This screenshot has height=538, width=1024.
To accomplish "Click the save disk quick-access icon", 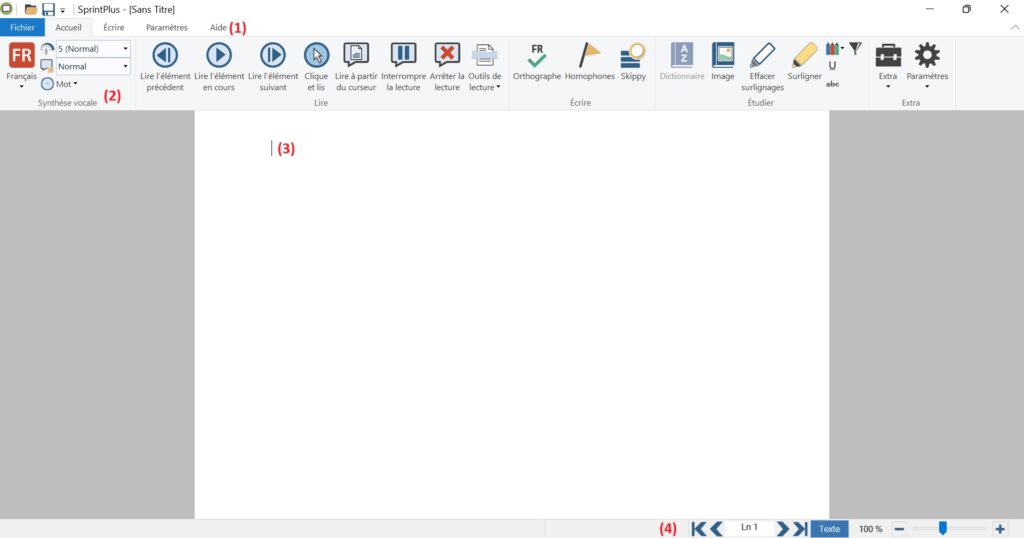I will click(x=48, y=9).
